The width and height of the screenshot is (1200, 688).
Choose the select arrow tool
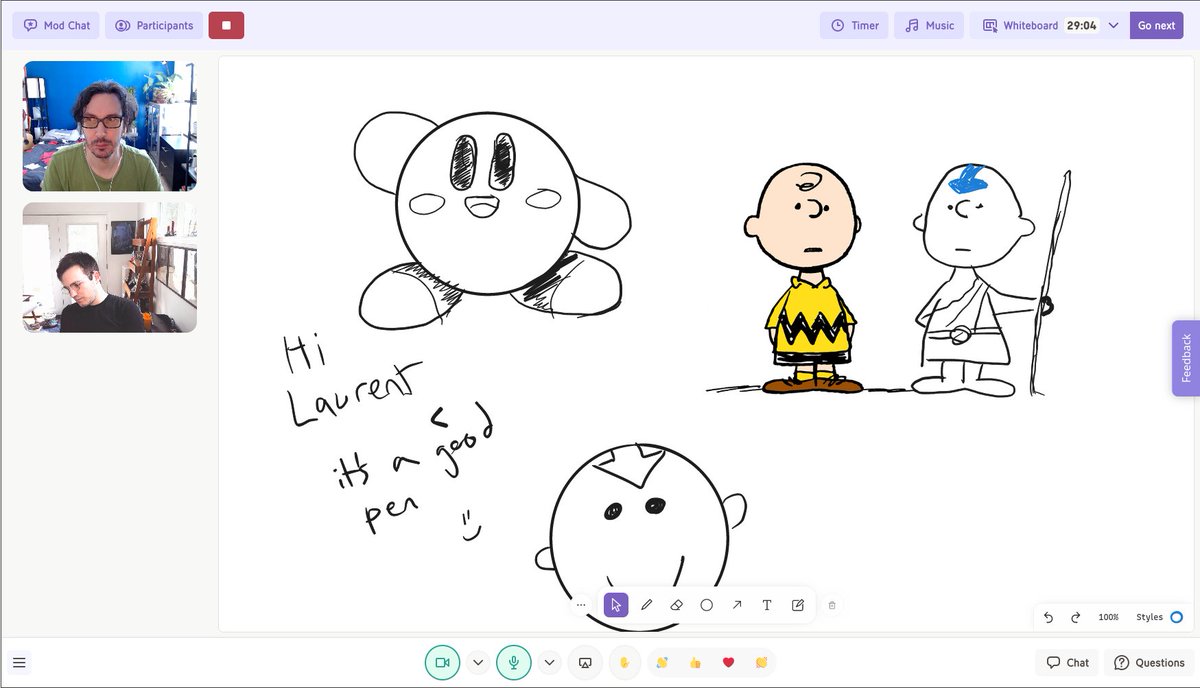pyautogui.click(x=616, y=605)
